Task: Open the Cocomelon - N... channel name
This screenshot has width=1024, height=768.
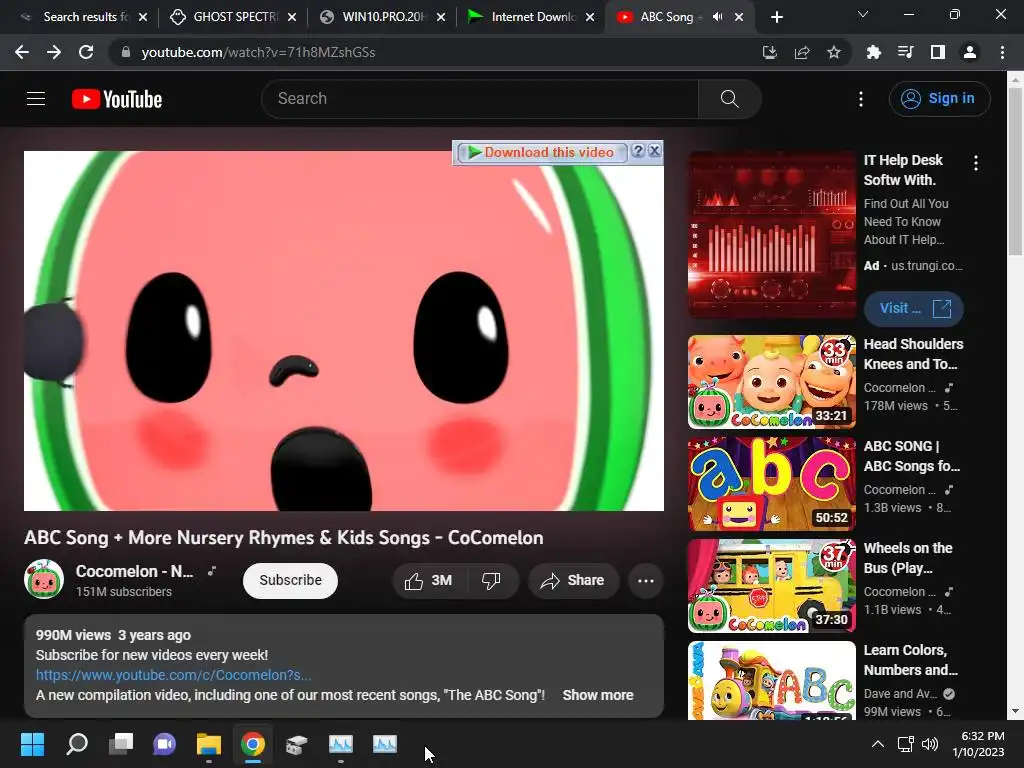Action: coord(135,571)
